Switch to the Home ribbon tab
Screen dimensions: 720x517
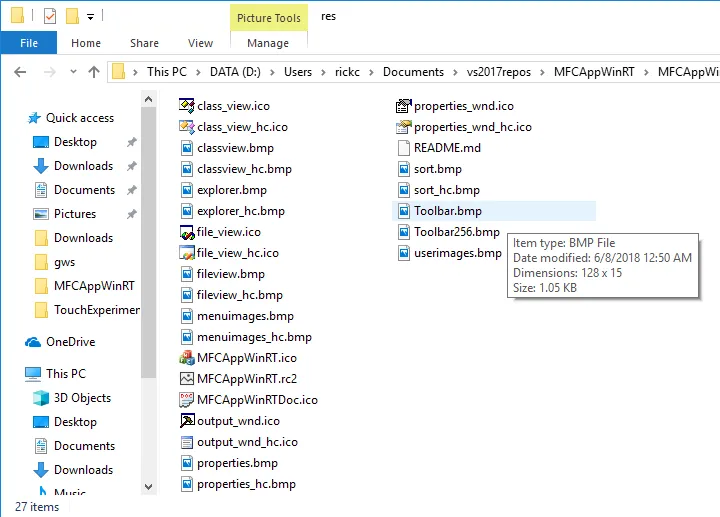tap(86, 43)
